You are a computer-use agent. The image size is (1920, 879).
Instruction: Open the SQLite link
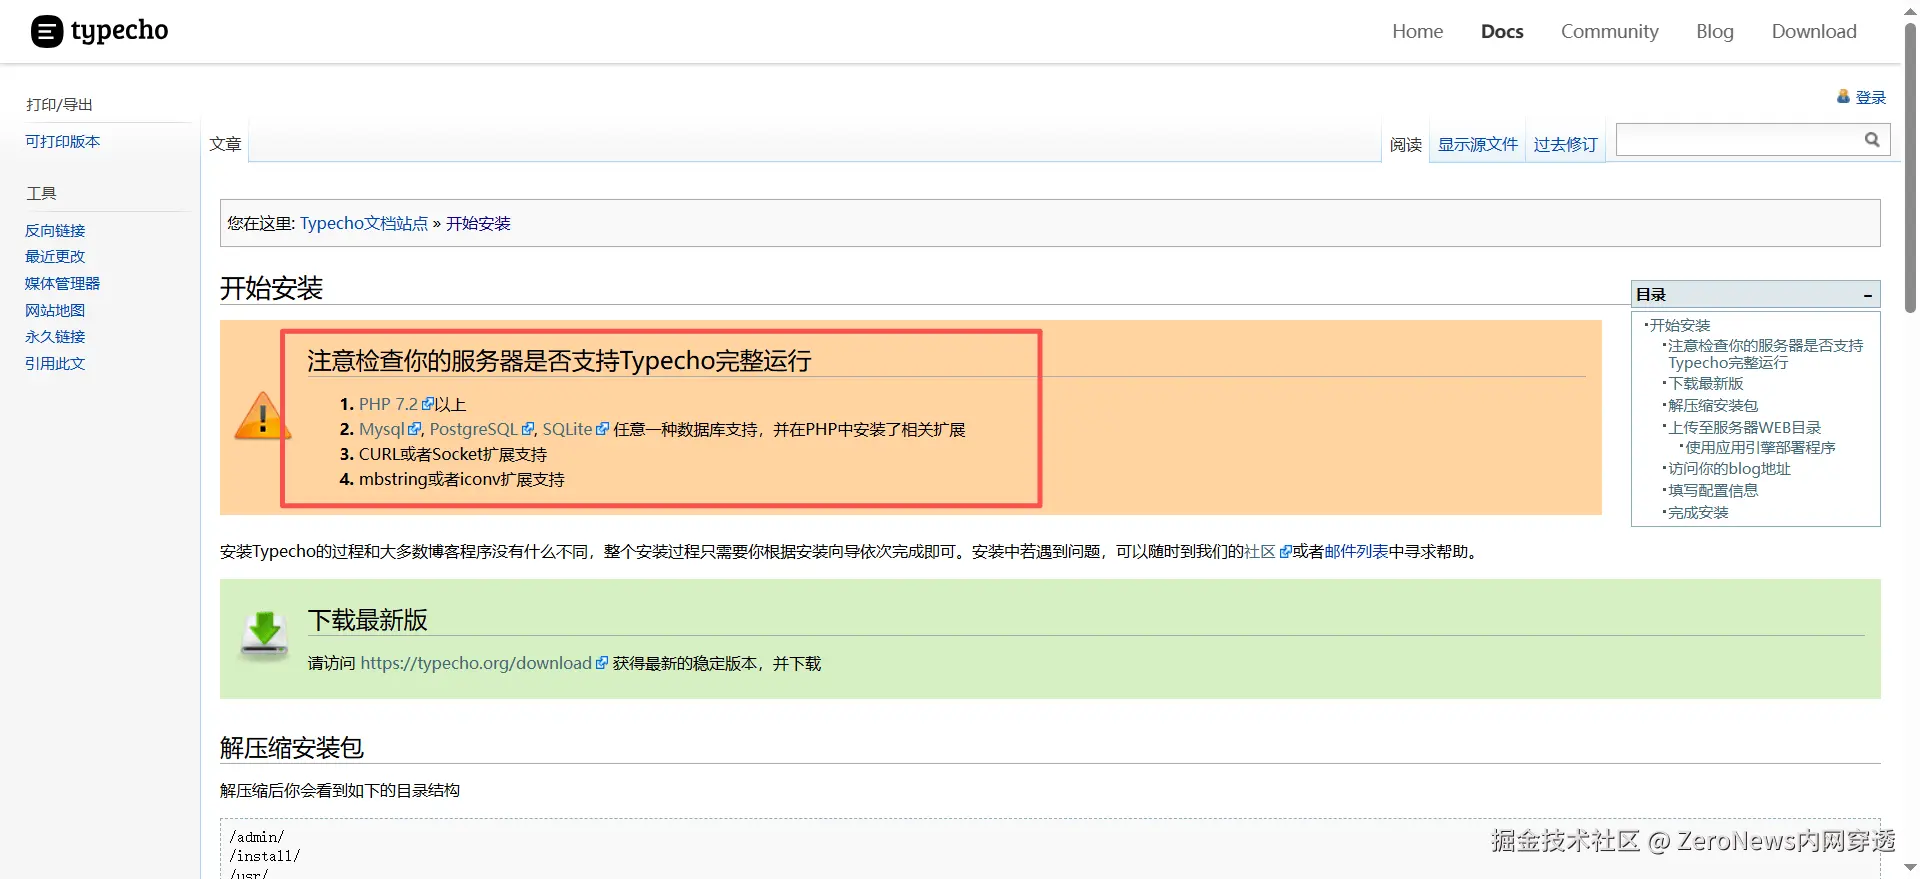click(568, 429)
